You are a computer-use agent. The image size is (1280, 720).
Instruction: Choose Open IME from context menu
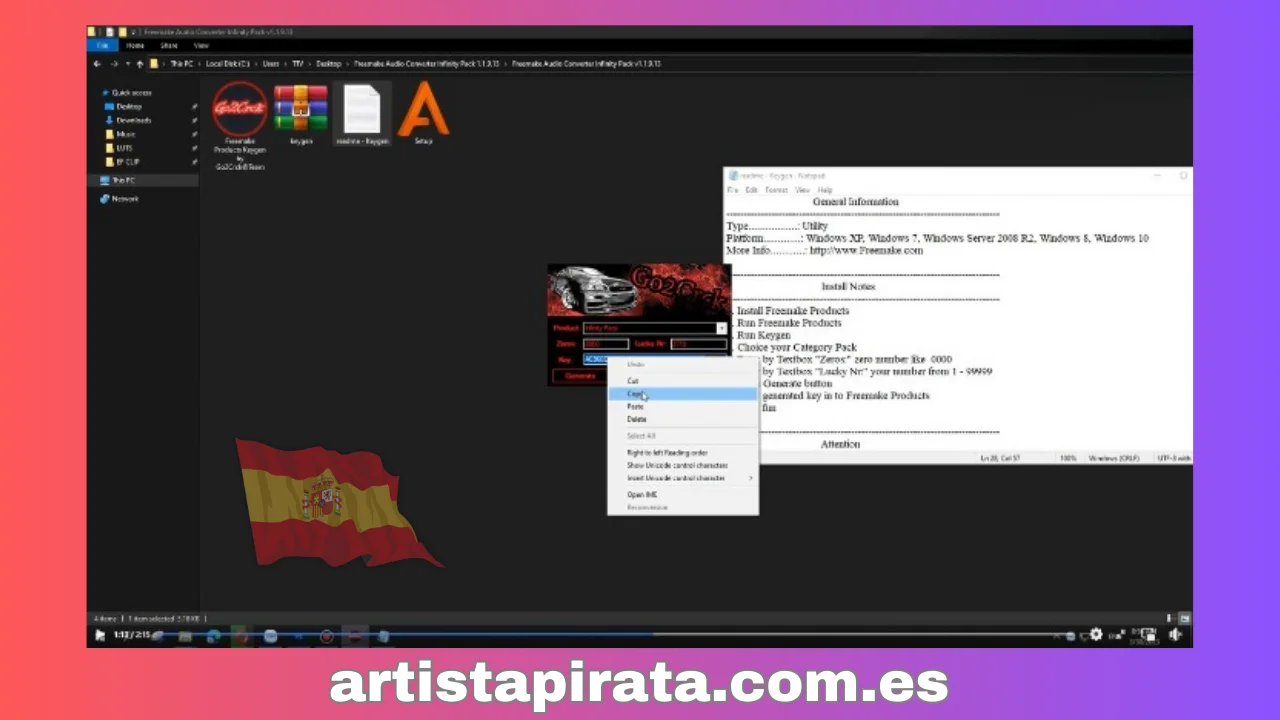pyautogui.click(x=642, y=495)
